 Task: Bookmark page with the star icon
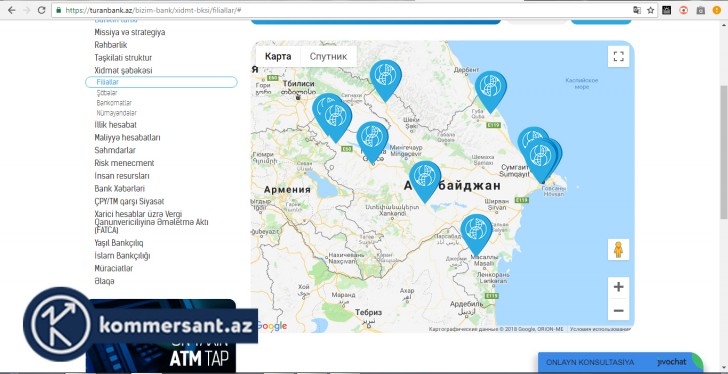click(x=651, y=10)
